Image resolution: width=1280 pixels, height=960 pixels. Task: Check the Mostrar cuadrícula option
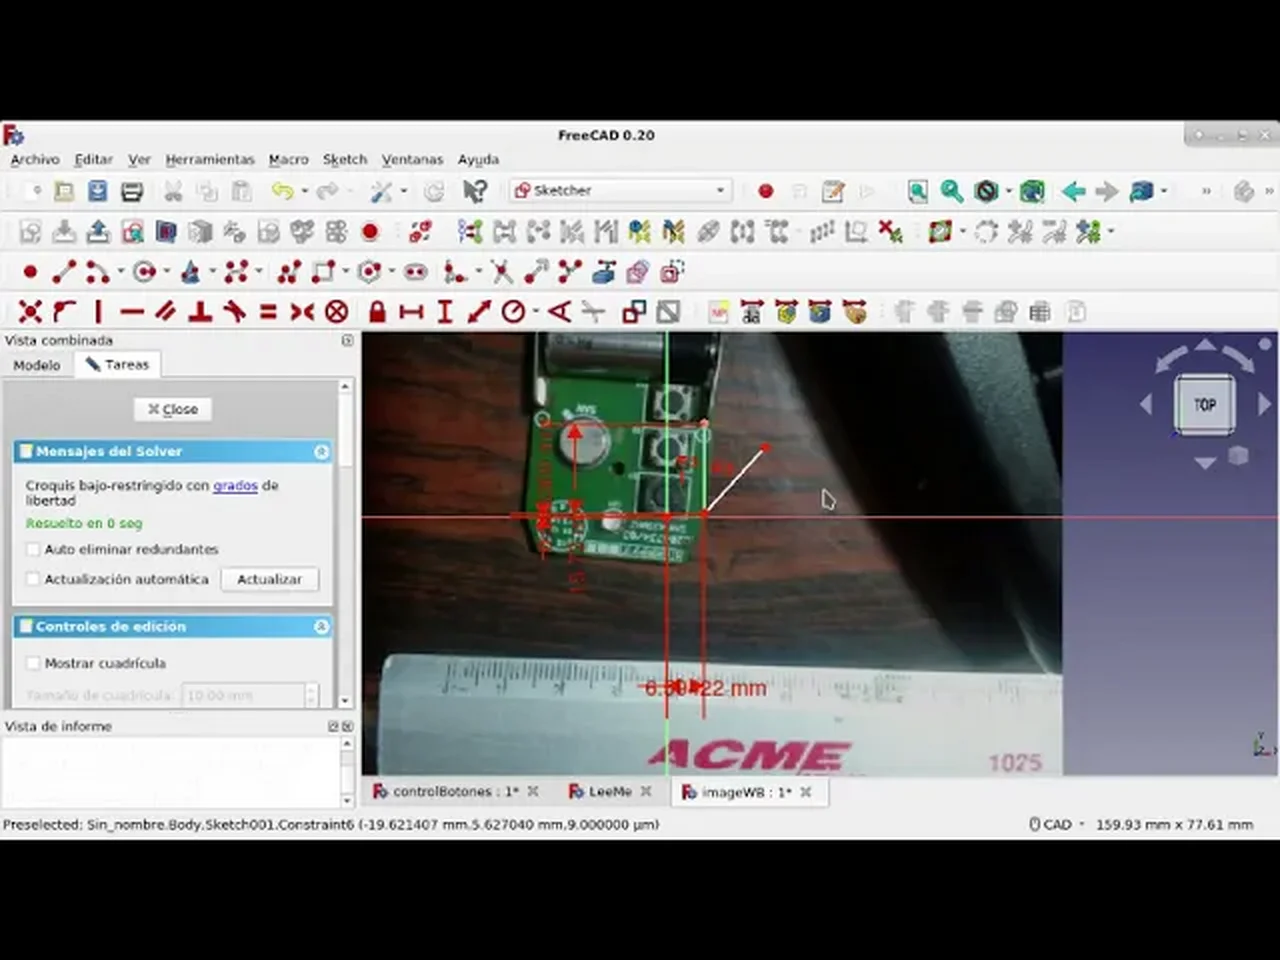[x=34, y=663]
